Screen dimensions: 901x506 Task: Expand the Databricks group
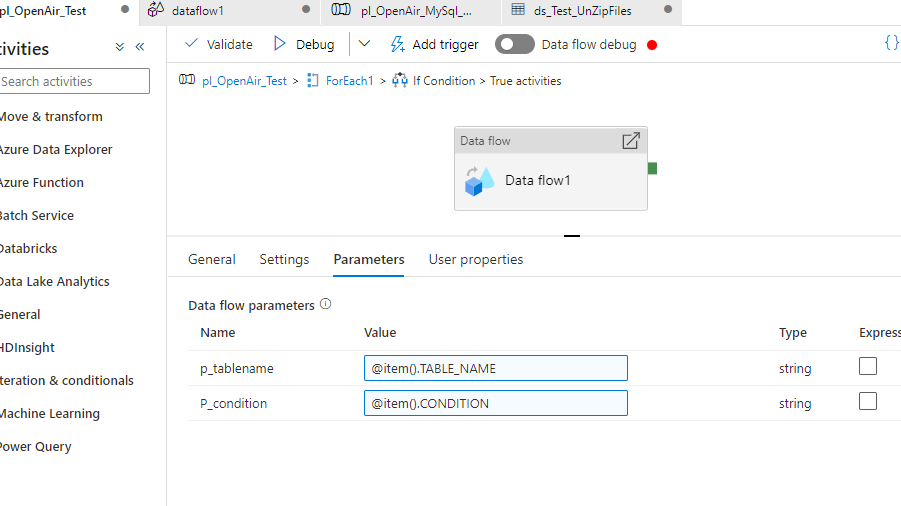point(28,249)
